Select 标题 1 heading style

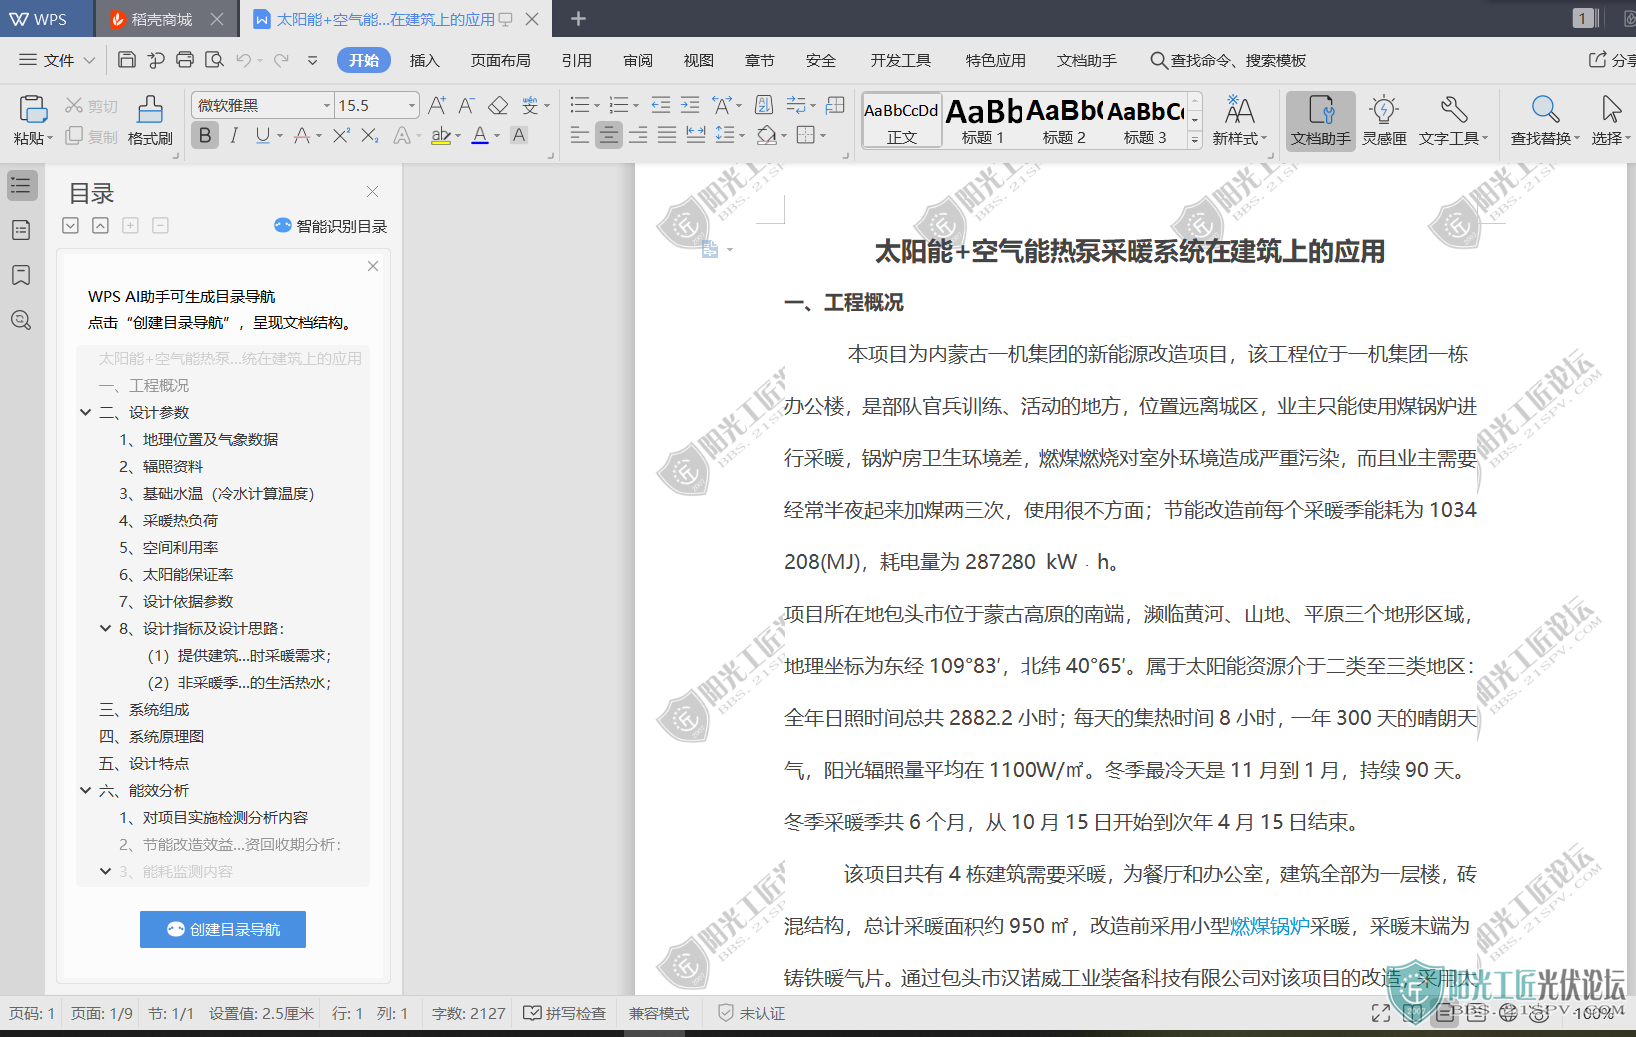983,121
